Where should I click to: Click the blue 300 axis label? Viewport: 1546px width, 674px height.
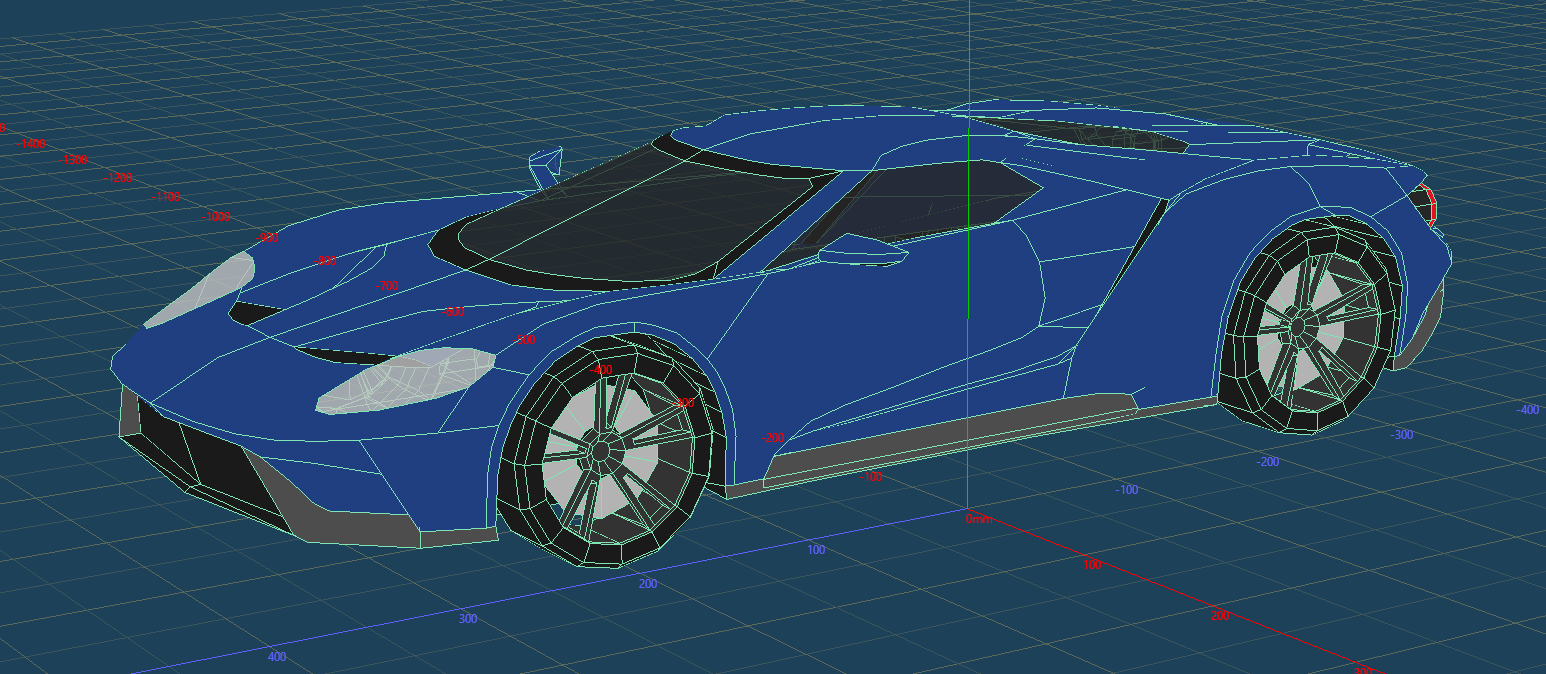click(467, 619)
